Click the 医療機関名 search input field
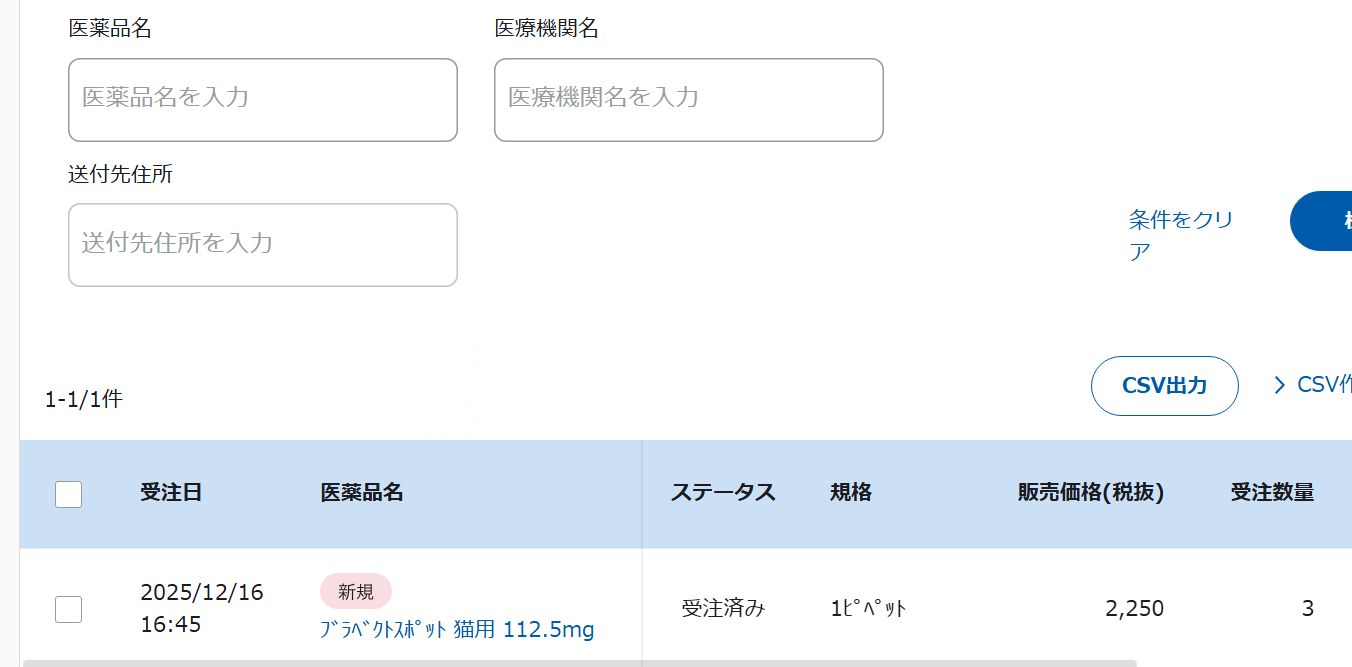Viewport: 1352px width, 667px height. (x=688, y=100)
